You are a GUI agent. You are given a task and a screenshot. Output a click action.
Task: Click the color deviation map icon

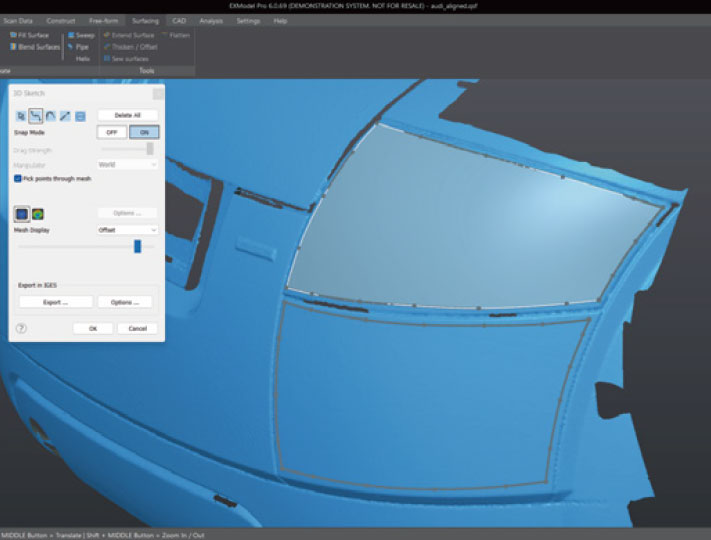(38, 214)
